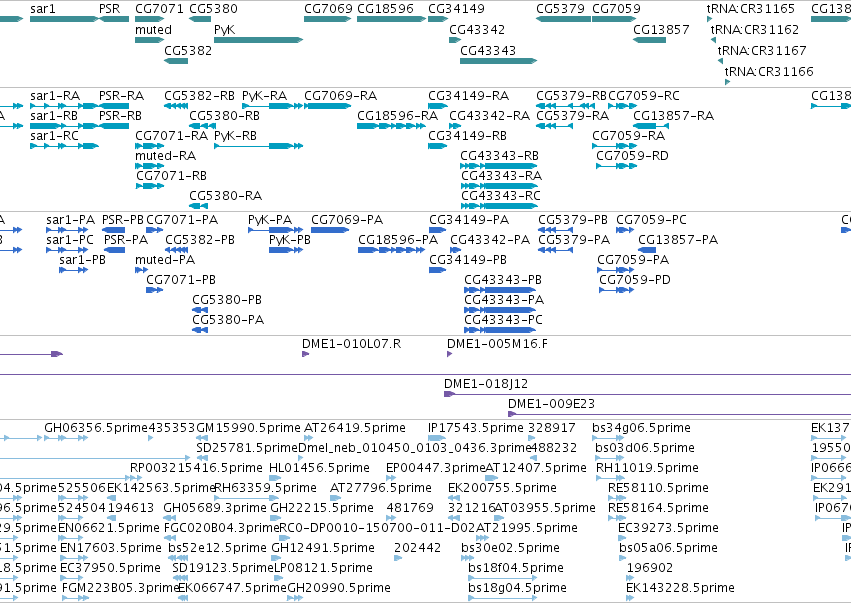Open the CG7069-RA transcript label
The width and height of the screenshot is (851, 603).
tap(340, 96)
